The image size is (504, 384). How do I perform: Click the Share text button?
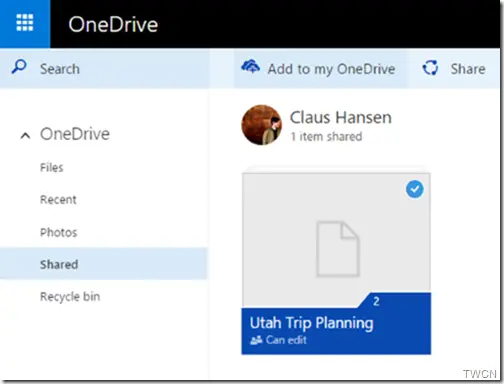pyautogui.click(x=468, y=69)
